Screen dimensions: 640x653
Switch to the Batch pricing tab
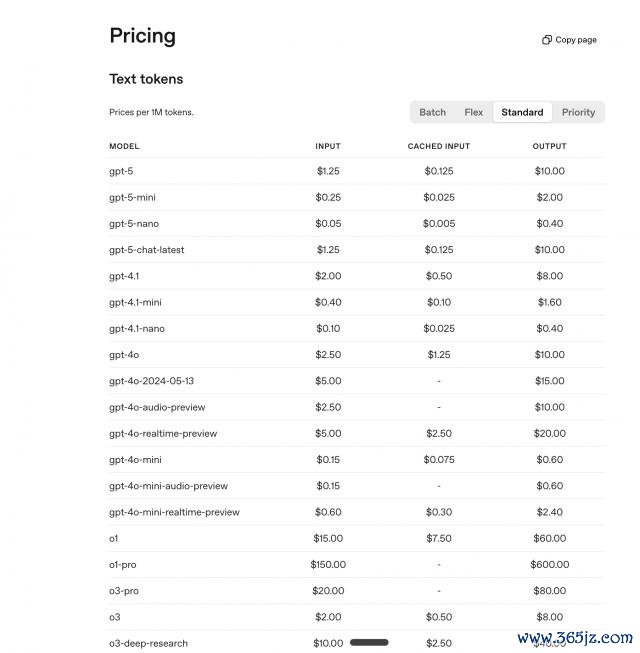click(x=433, y=112)
